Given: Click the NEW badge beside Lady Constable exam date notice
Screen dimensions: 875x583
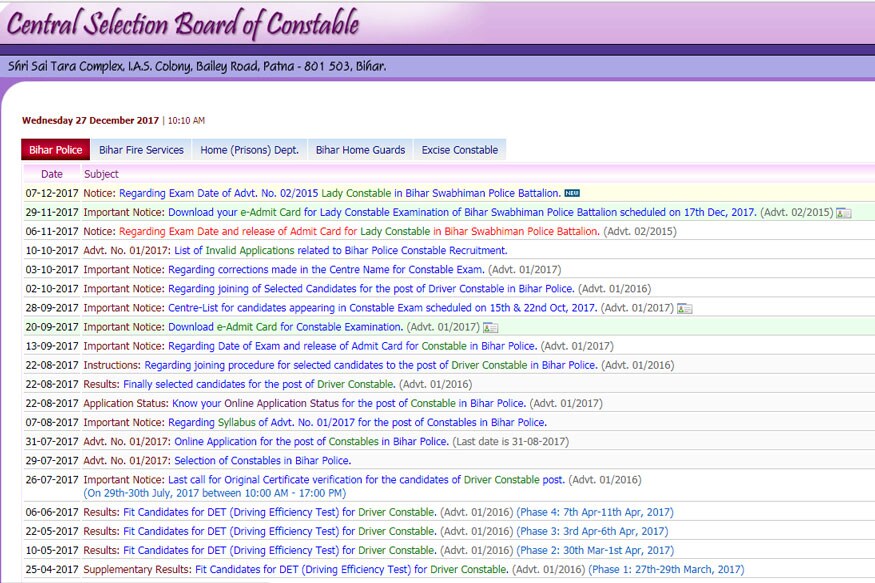Looking at the screenshot, I should point(572,193).
